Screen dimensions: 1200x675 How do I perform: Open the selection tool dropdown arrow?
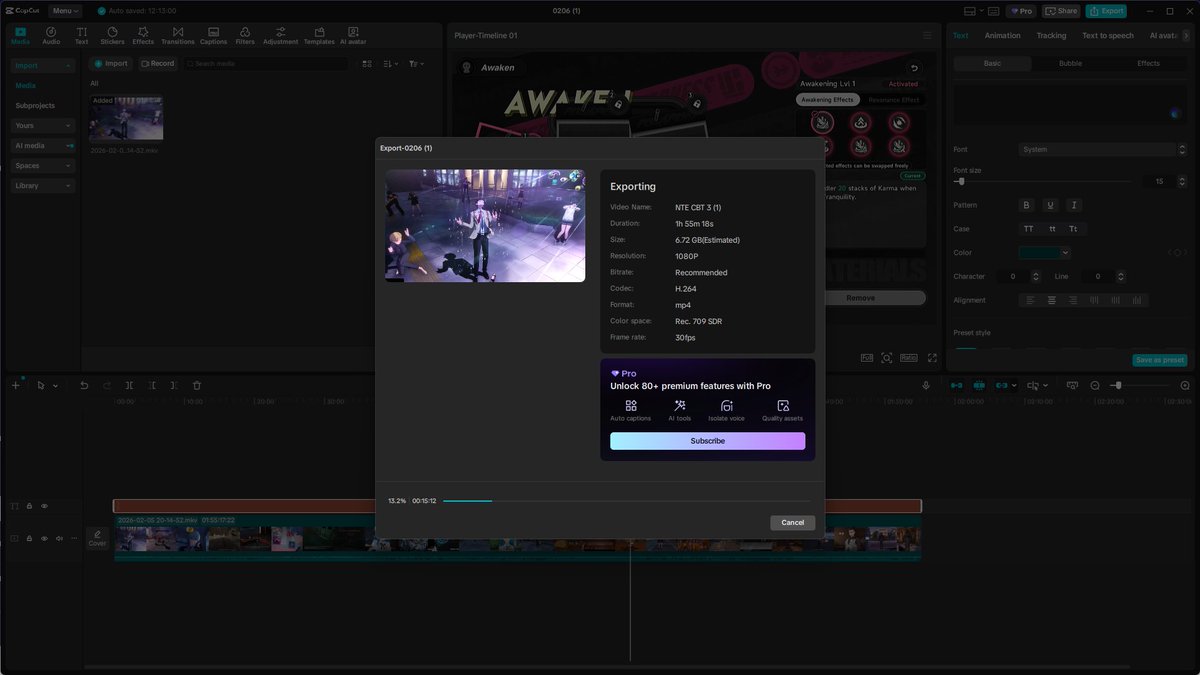pyautogui.click(x=55, y=385)
